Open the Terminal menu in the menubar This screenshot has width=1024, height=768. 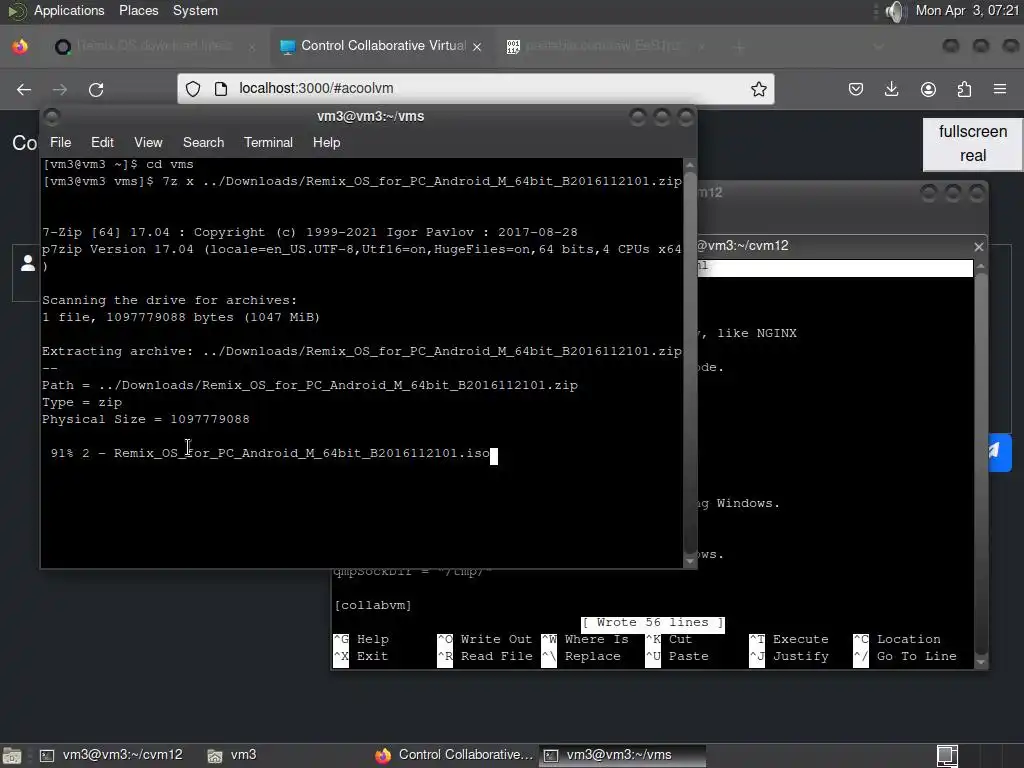[268, 142]
